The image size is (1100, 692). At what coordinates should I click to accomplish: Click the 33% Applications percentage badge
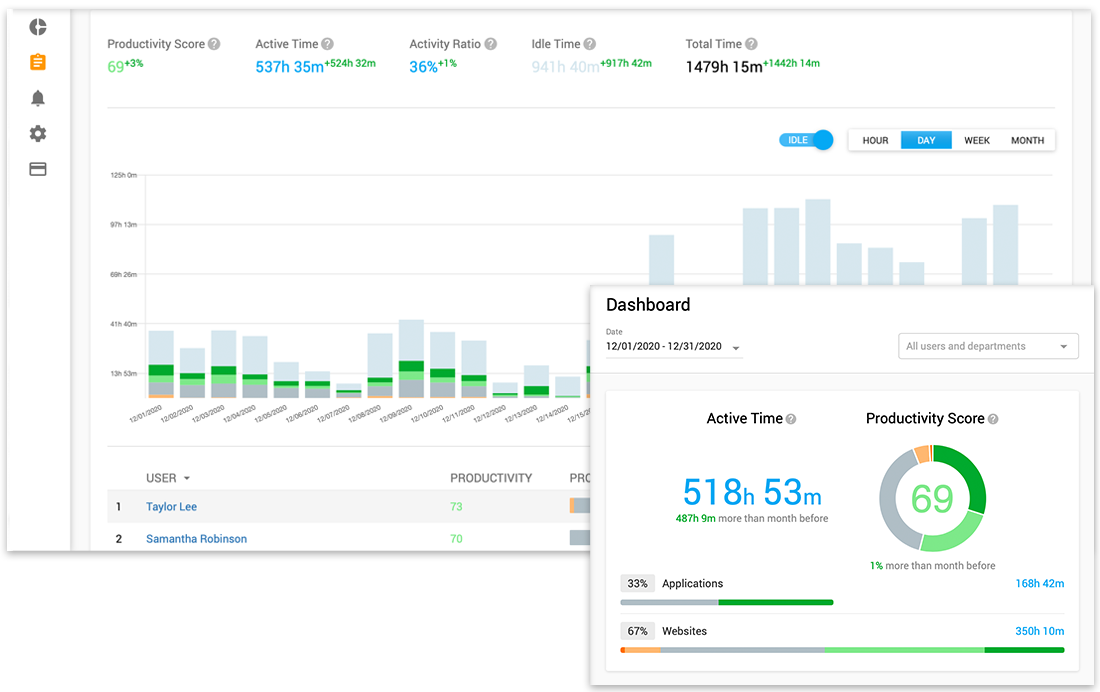[x=637, y=583]
